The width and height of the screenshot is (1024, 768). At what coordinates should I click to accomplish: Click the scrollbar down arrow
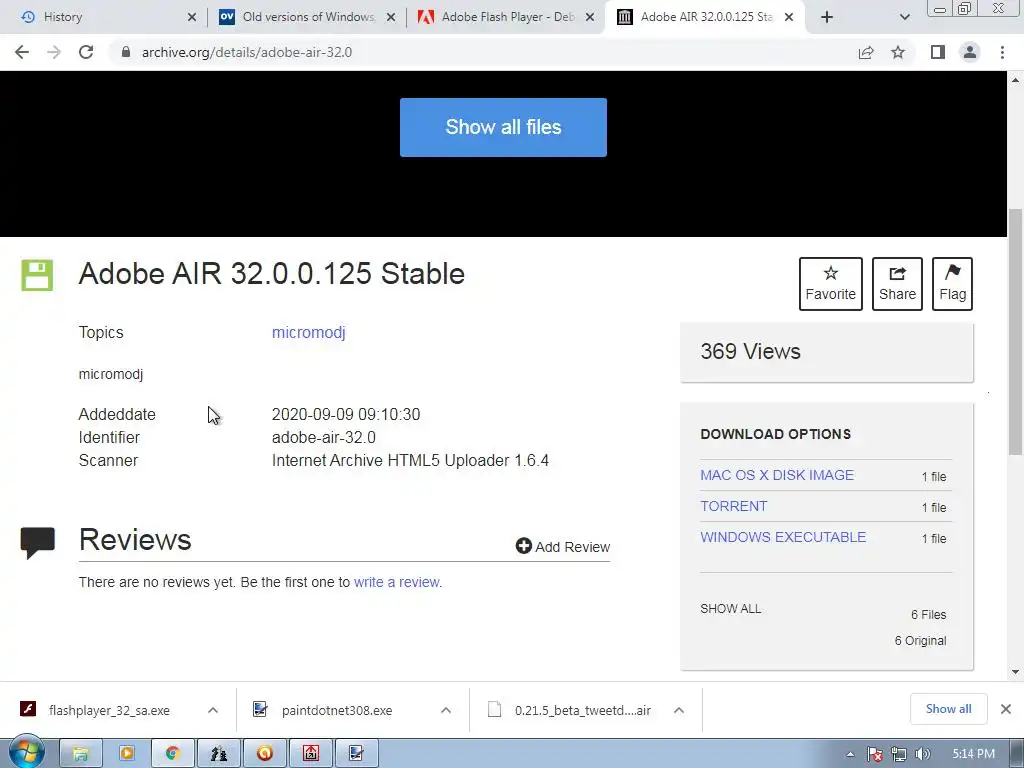pyautogui.click(x=1016, y=671)
